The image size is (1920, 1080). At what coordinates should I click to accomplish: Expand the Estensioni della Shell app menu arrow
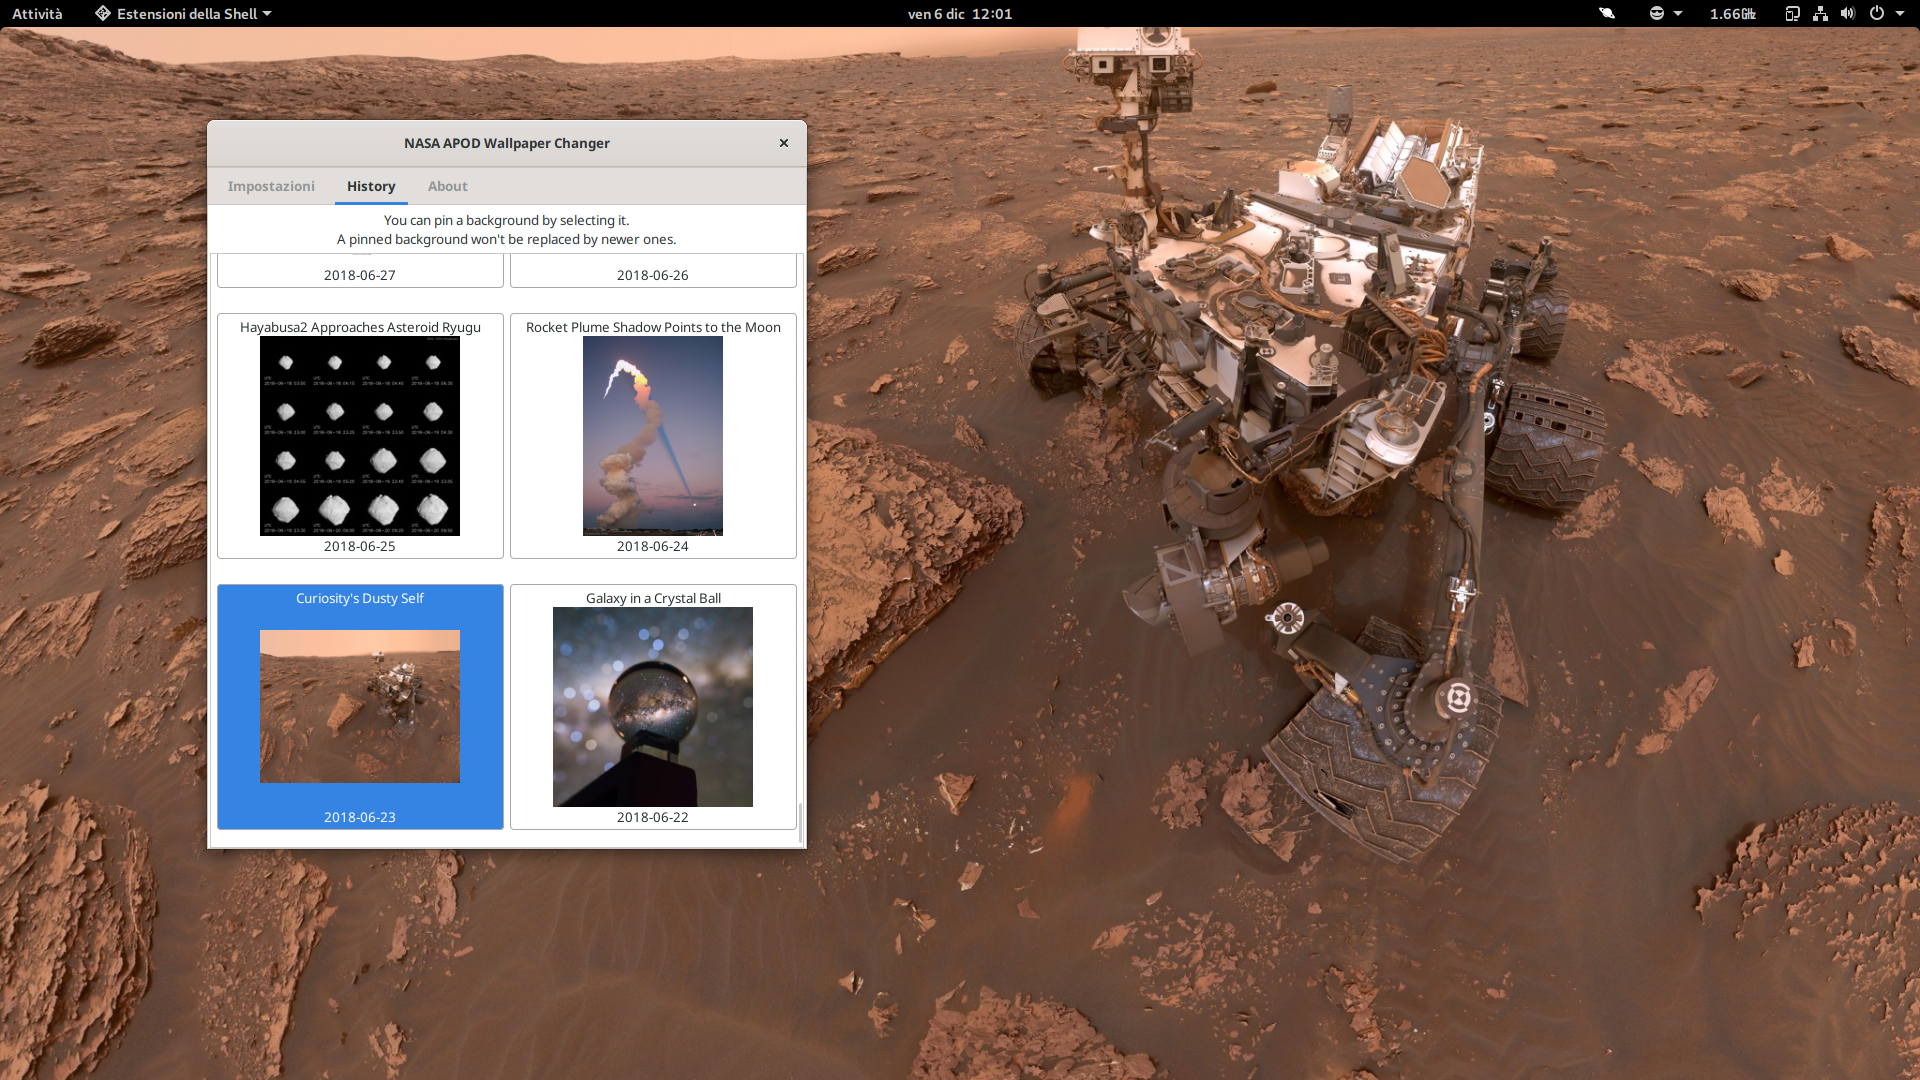(267, 14)
